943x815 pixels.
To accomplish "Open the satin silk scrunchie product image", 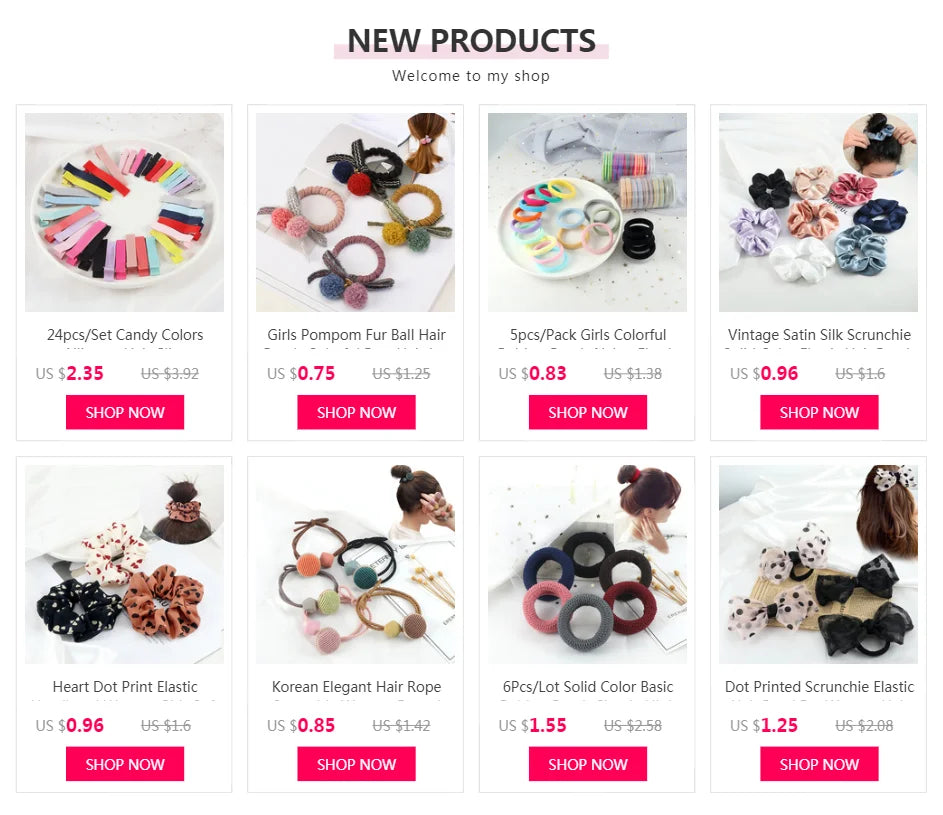I will [819, 212].
